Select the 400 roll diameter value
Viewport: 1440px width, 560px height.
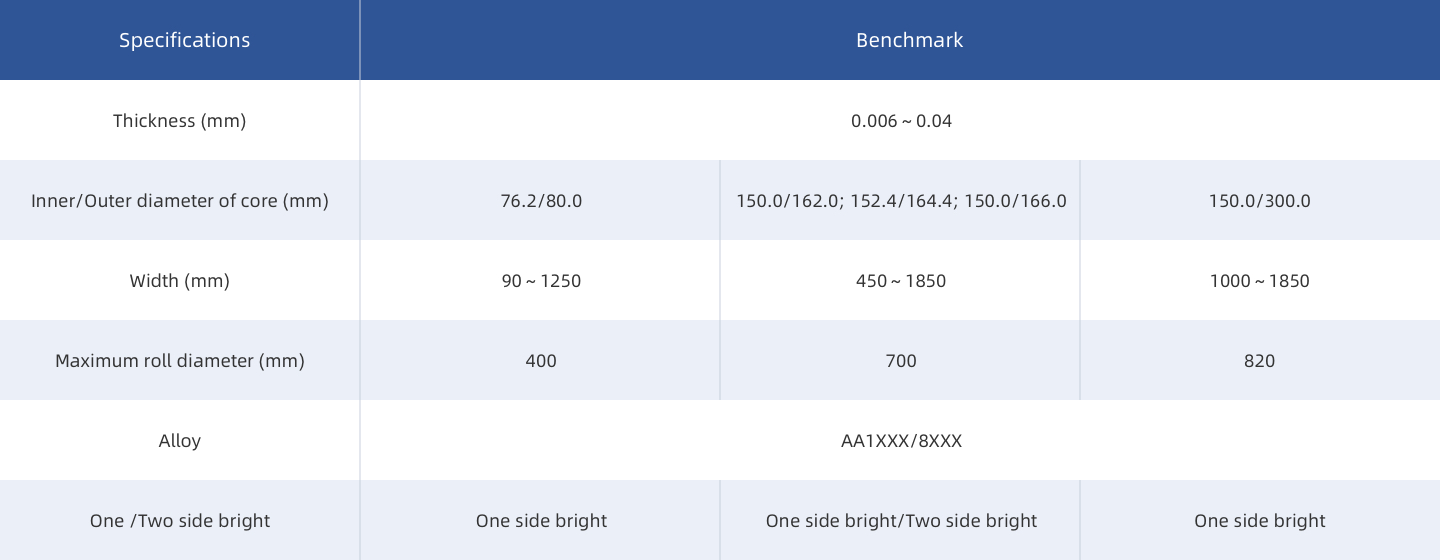[x=541, y=361]
